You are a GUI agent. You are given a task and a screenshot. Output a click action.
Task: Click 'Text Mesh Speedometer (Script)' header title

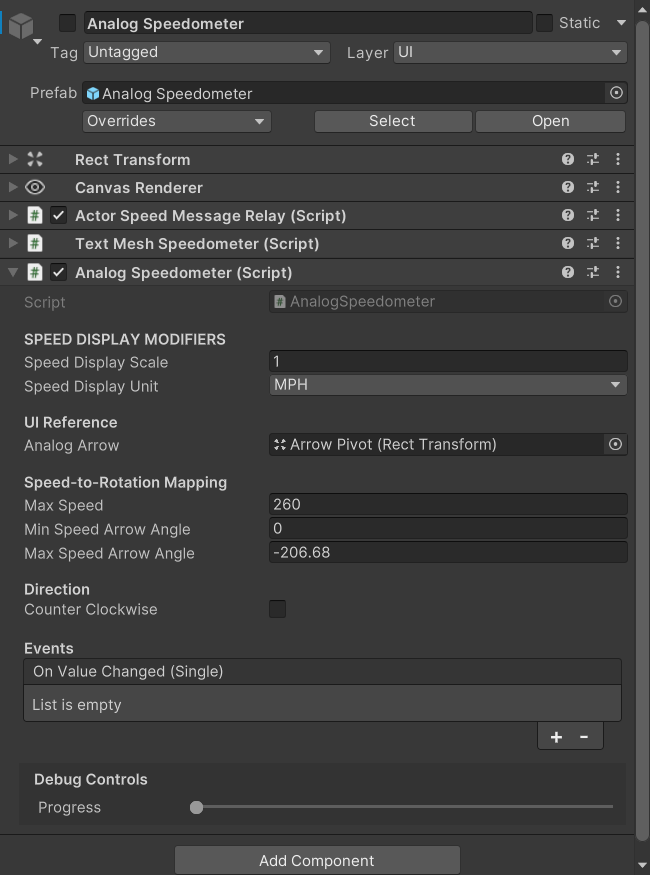[197, 243]
